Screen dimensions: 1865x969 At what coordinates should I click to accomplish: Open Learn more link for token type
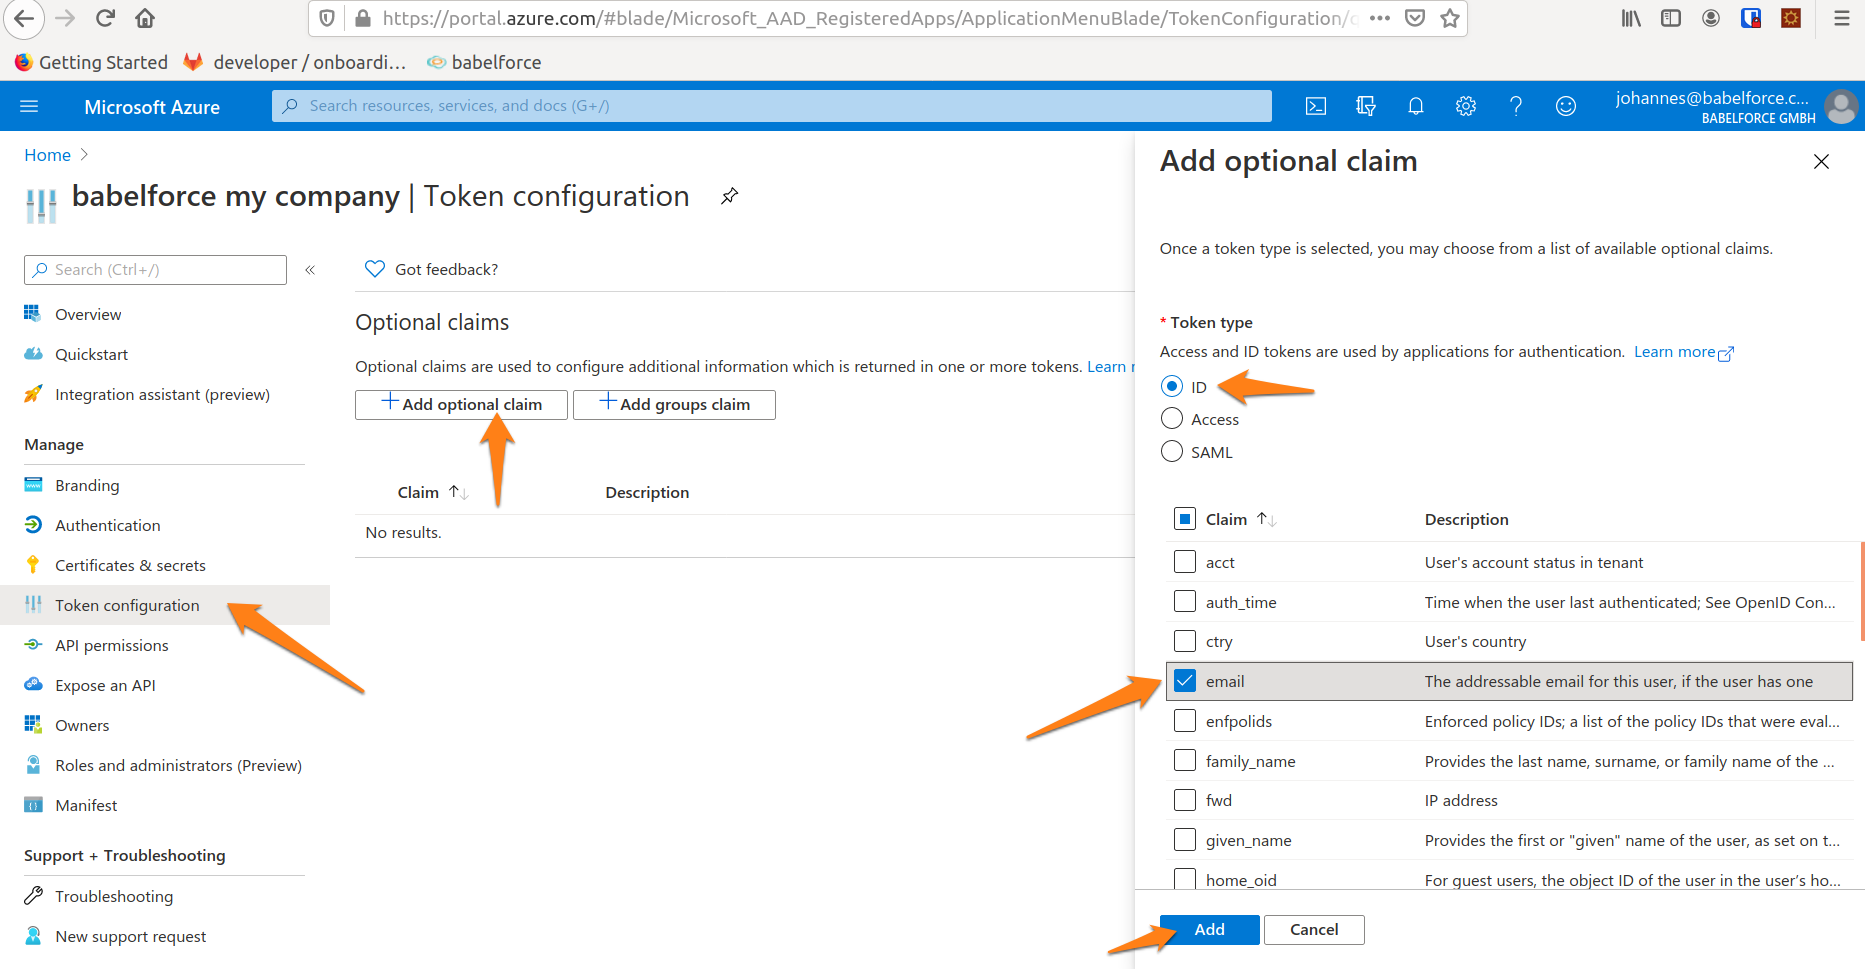point(1684,352)
